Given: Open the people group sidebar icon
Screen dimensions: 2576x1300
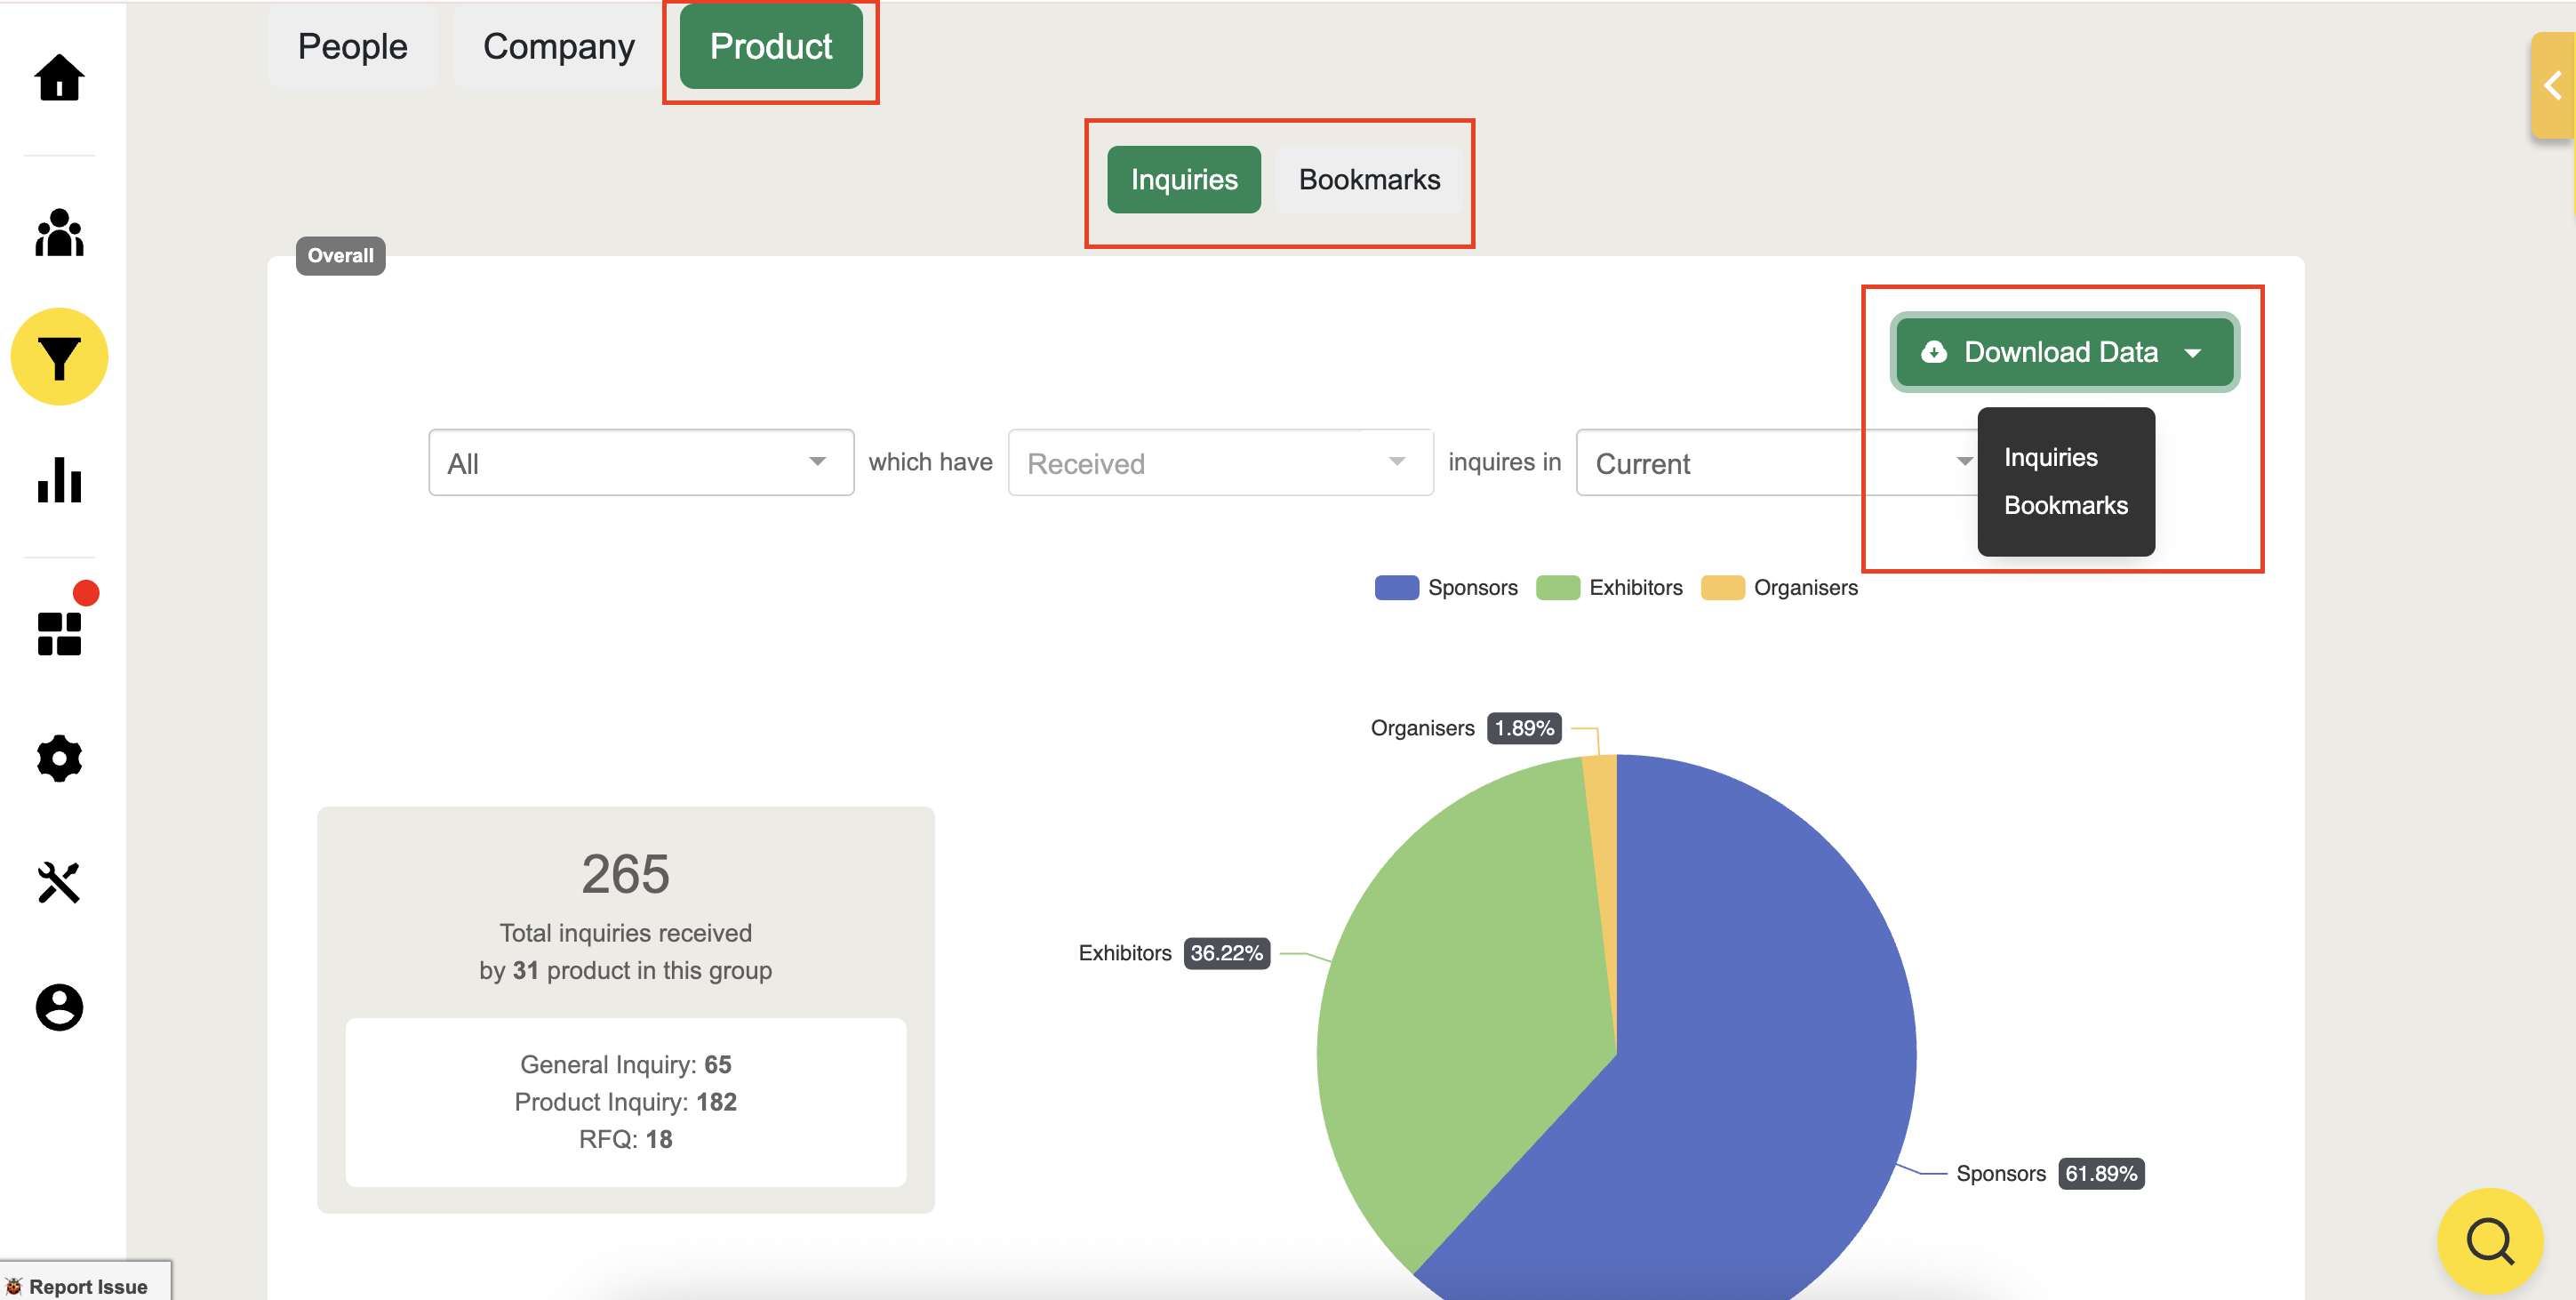Looking at the screenshot, I should (x=59, y=233).
